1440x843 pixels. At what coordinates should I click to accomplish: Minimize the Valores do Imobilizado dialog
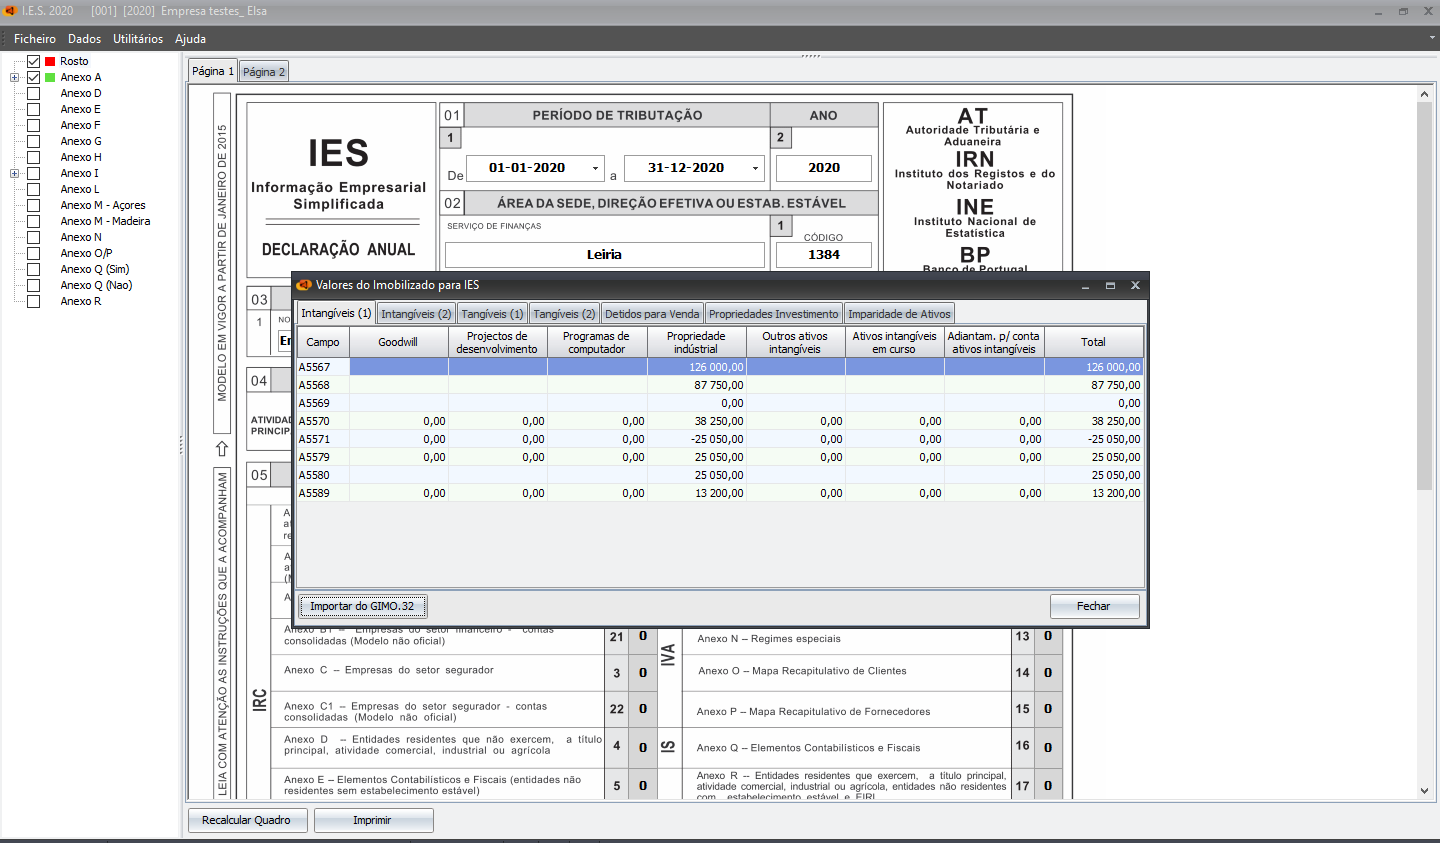1086,285
